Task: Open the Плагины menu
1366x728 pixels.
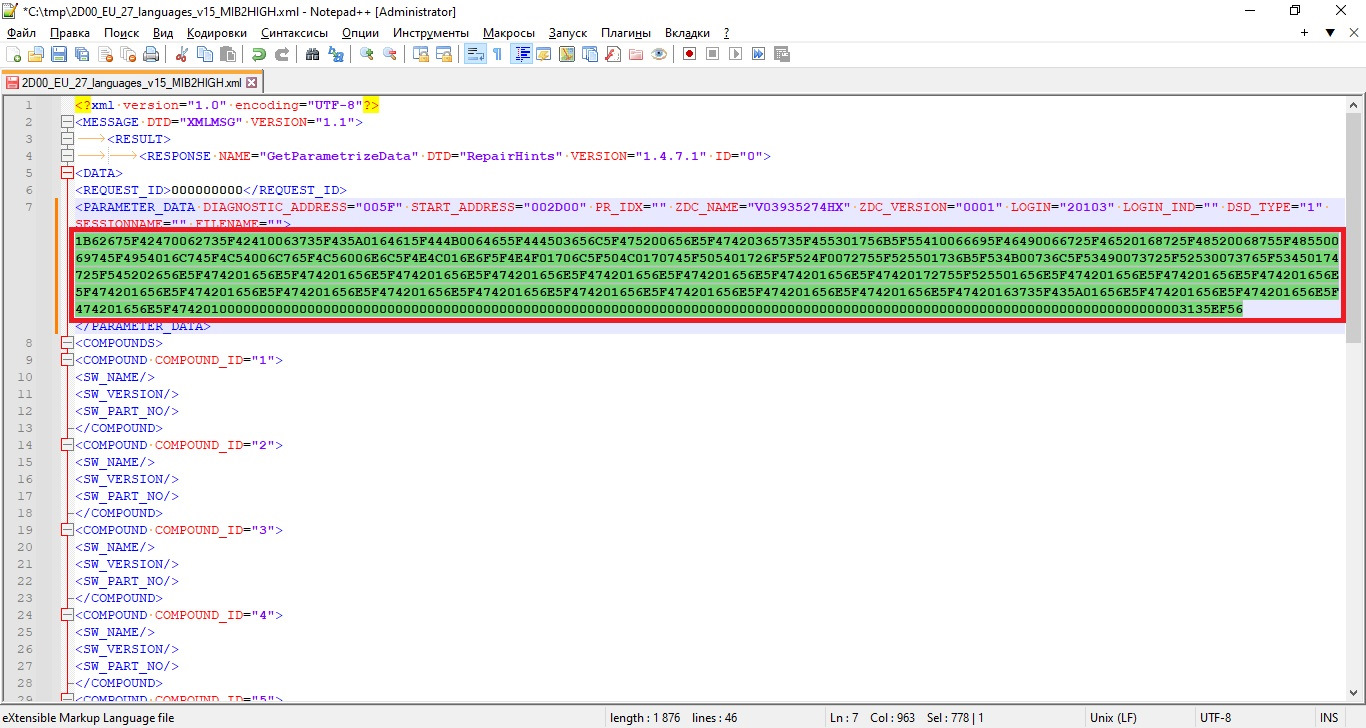Action: click(x=626, y=32)
